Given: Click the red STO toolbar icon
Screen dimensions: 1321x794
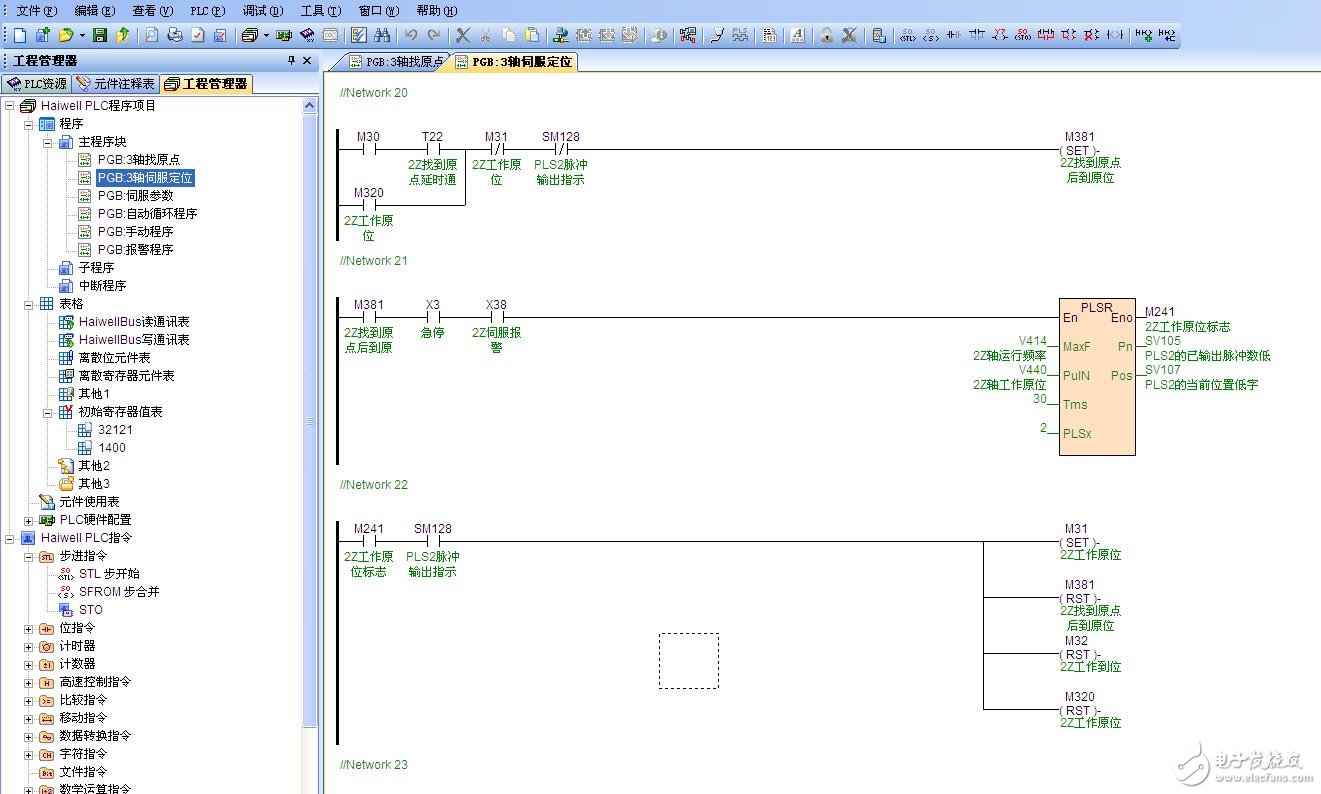Looking at the screenshot, I should pos(1022,35).
